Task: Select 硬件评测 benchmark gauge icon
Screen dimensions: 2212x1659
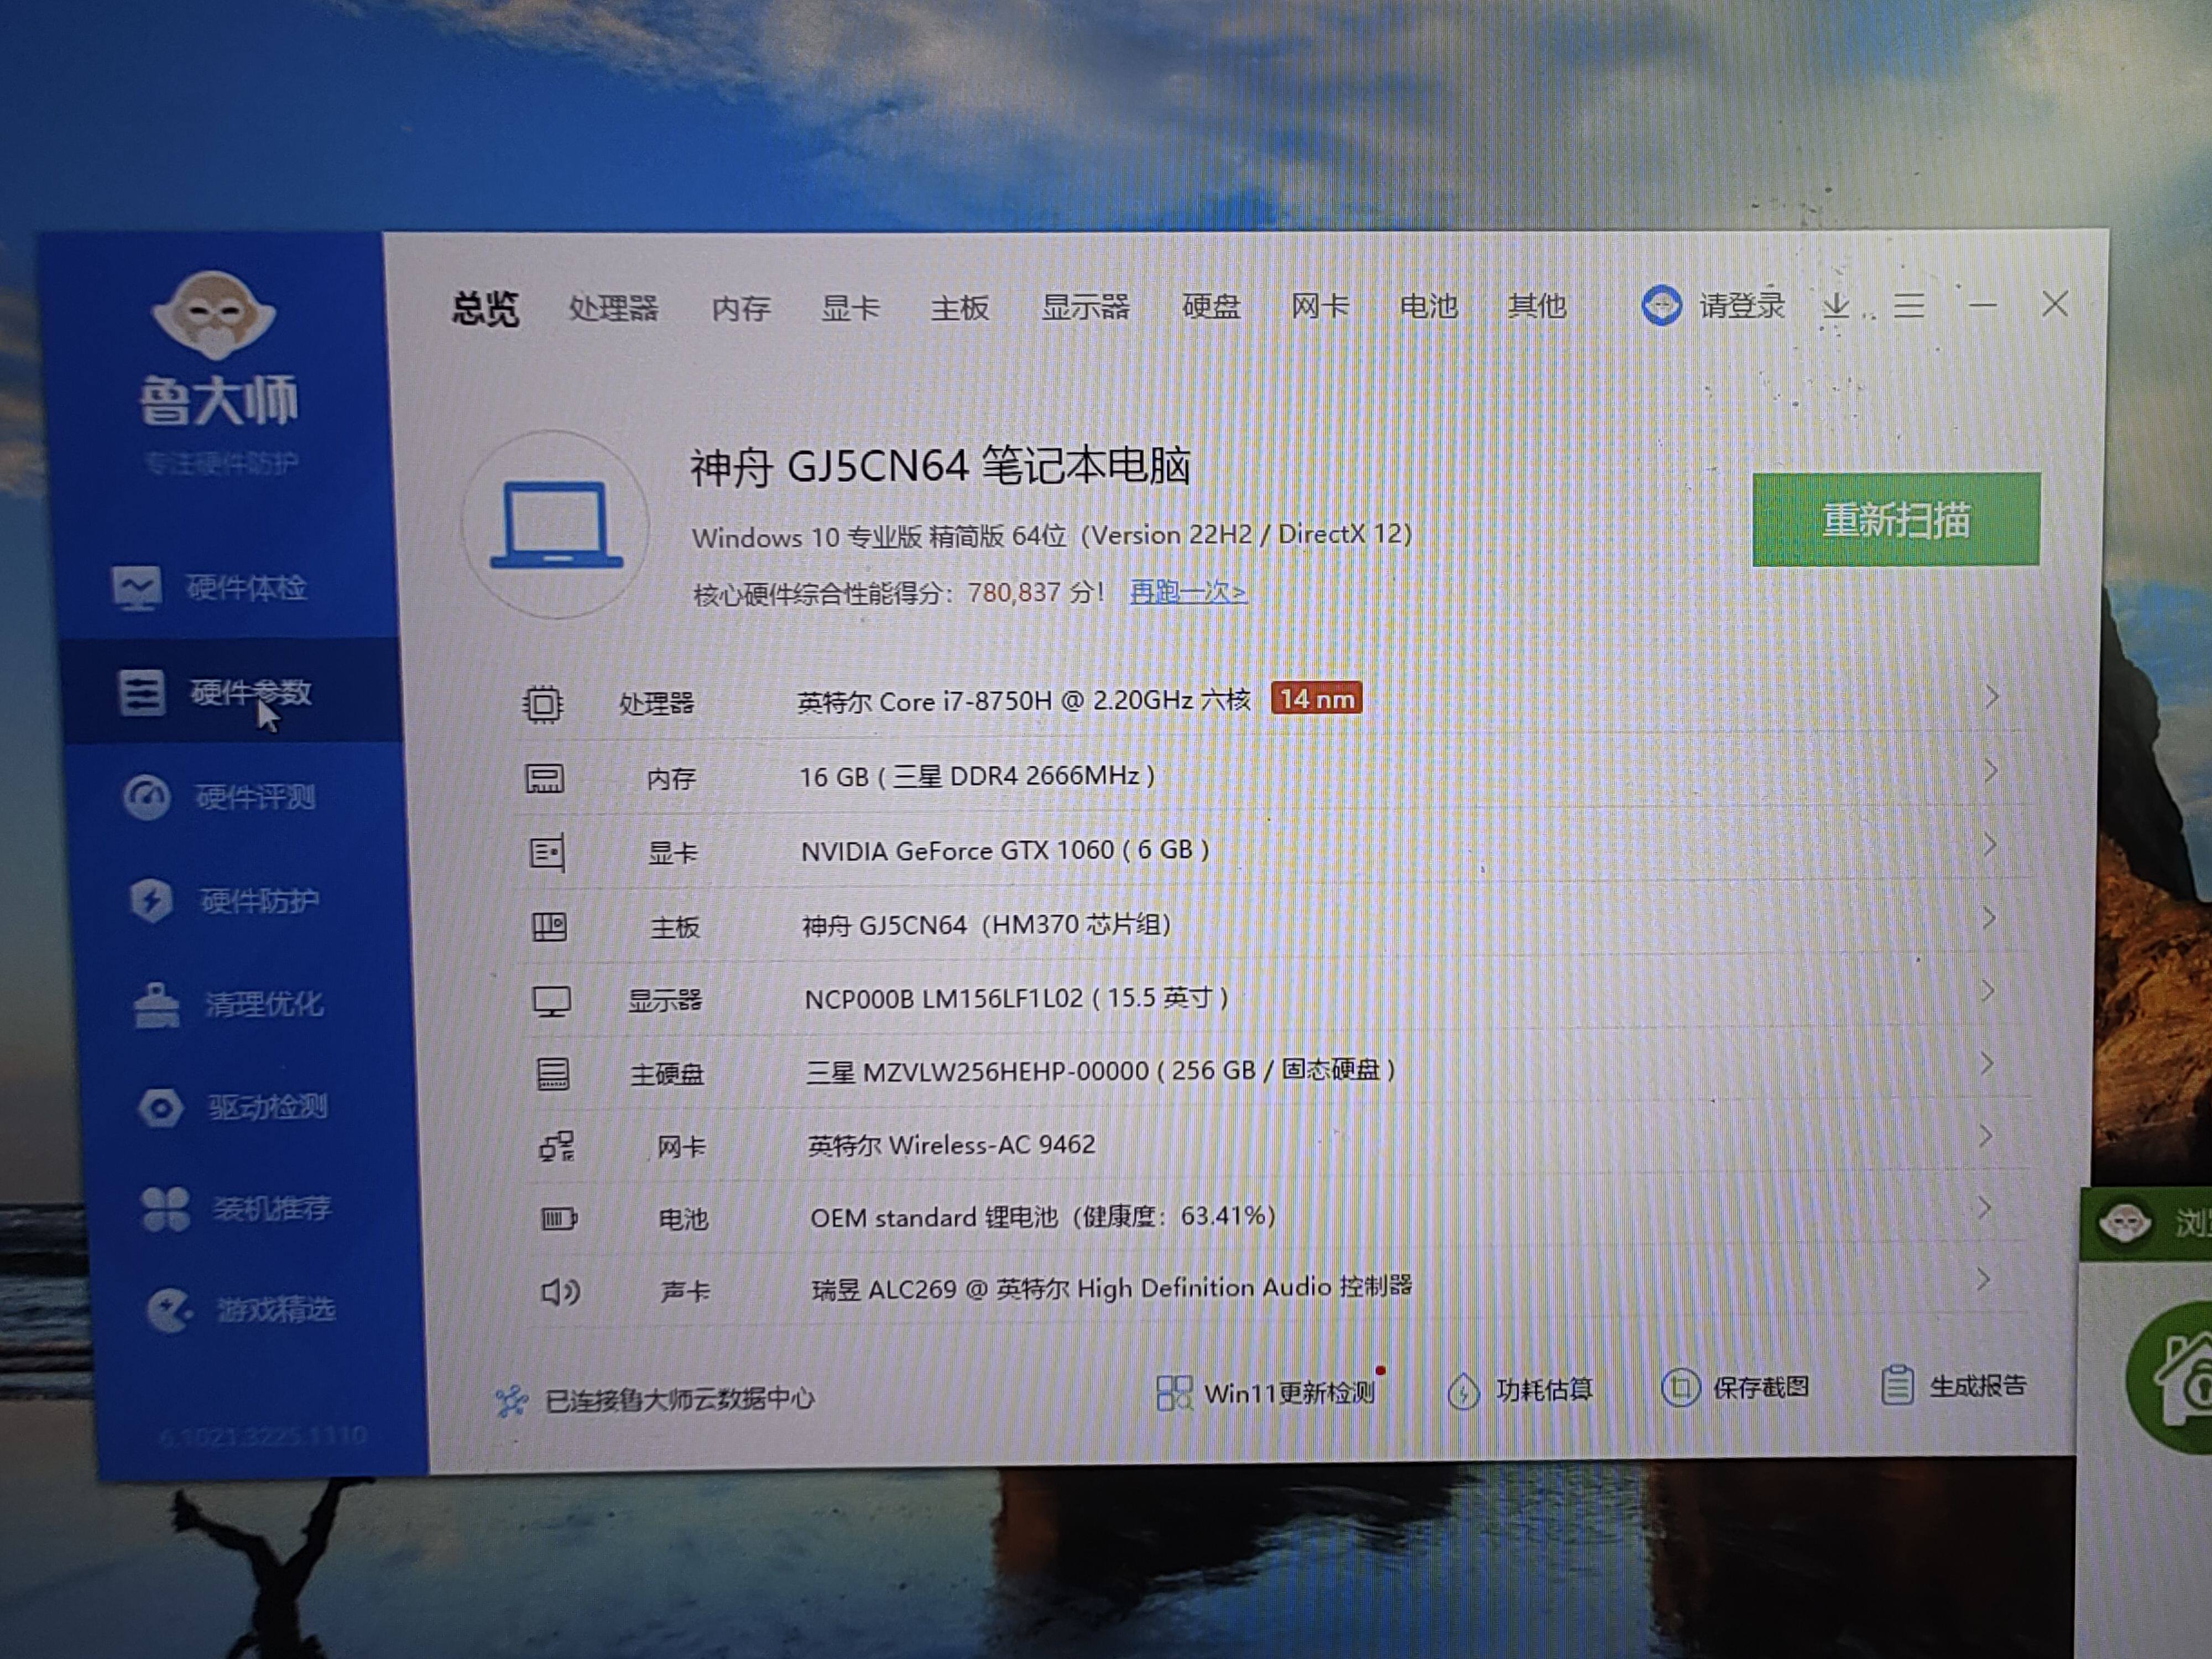Action: pyautogui.click(x=147, y=798)
